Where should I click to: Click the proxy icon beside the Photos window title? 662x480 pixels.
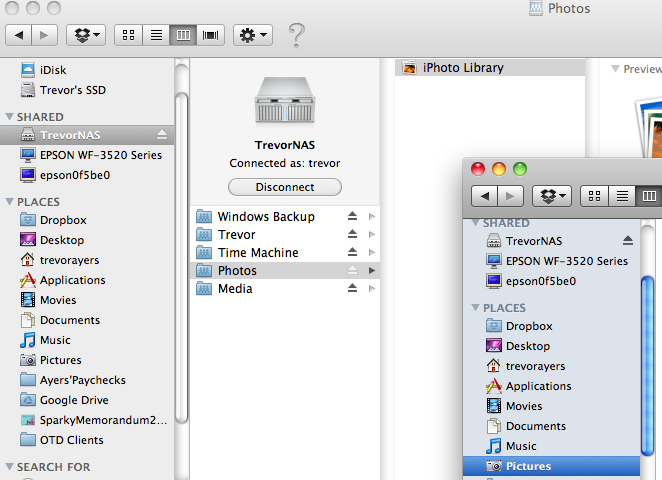coord(536,8)
